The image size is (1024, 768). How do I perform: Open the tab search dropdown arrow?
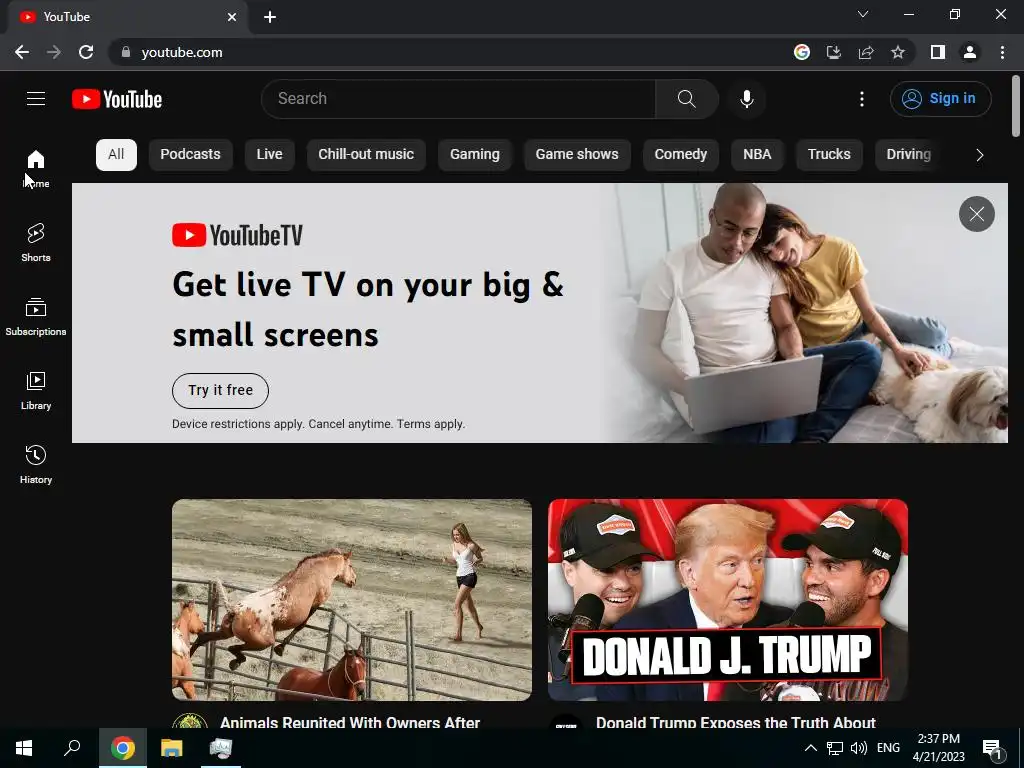tap(863, 14)
